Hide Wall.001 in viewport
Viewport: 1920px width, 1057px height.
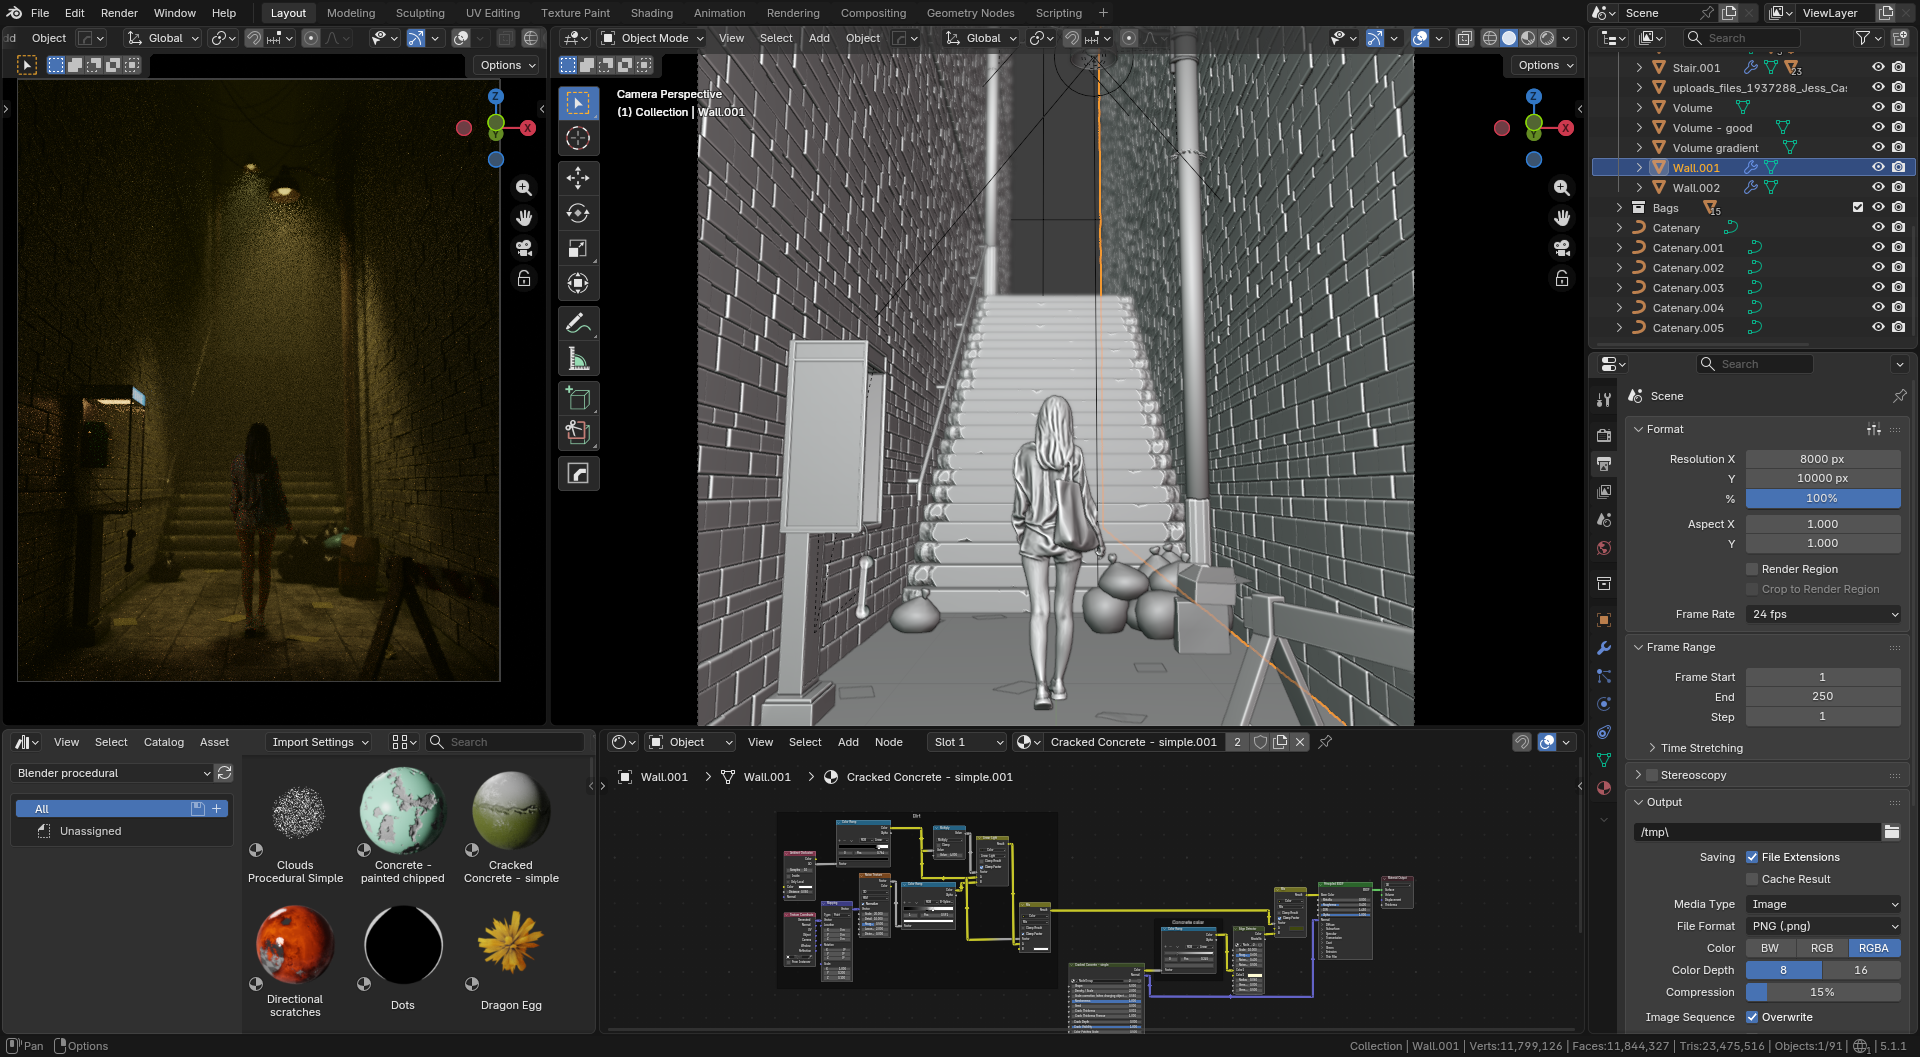pos(1878,167)
